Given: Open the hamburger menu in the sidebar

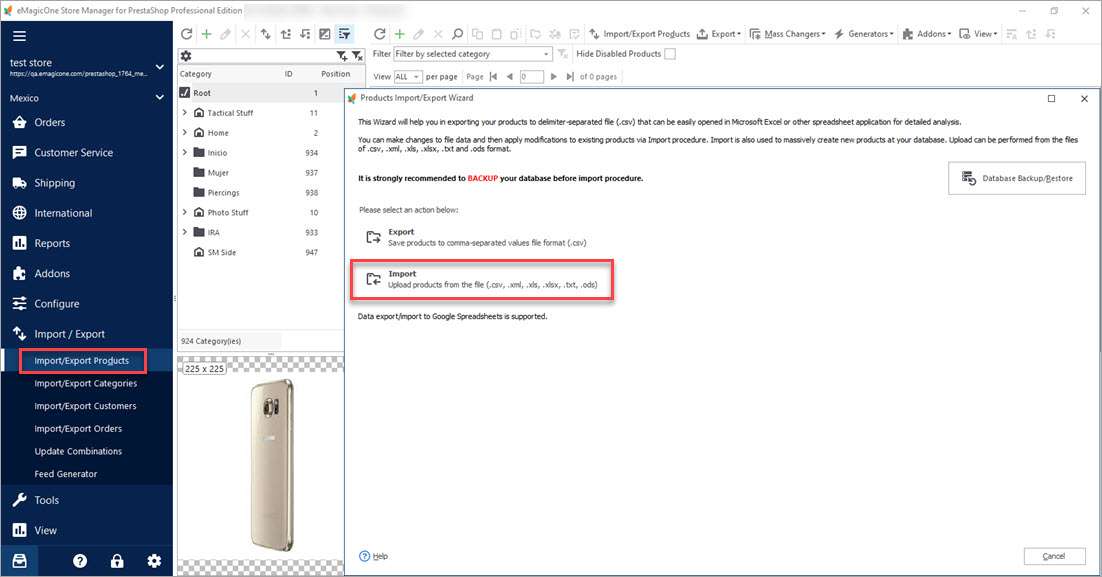Looking at the screenshot, I should coord(19,36).
